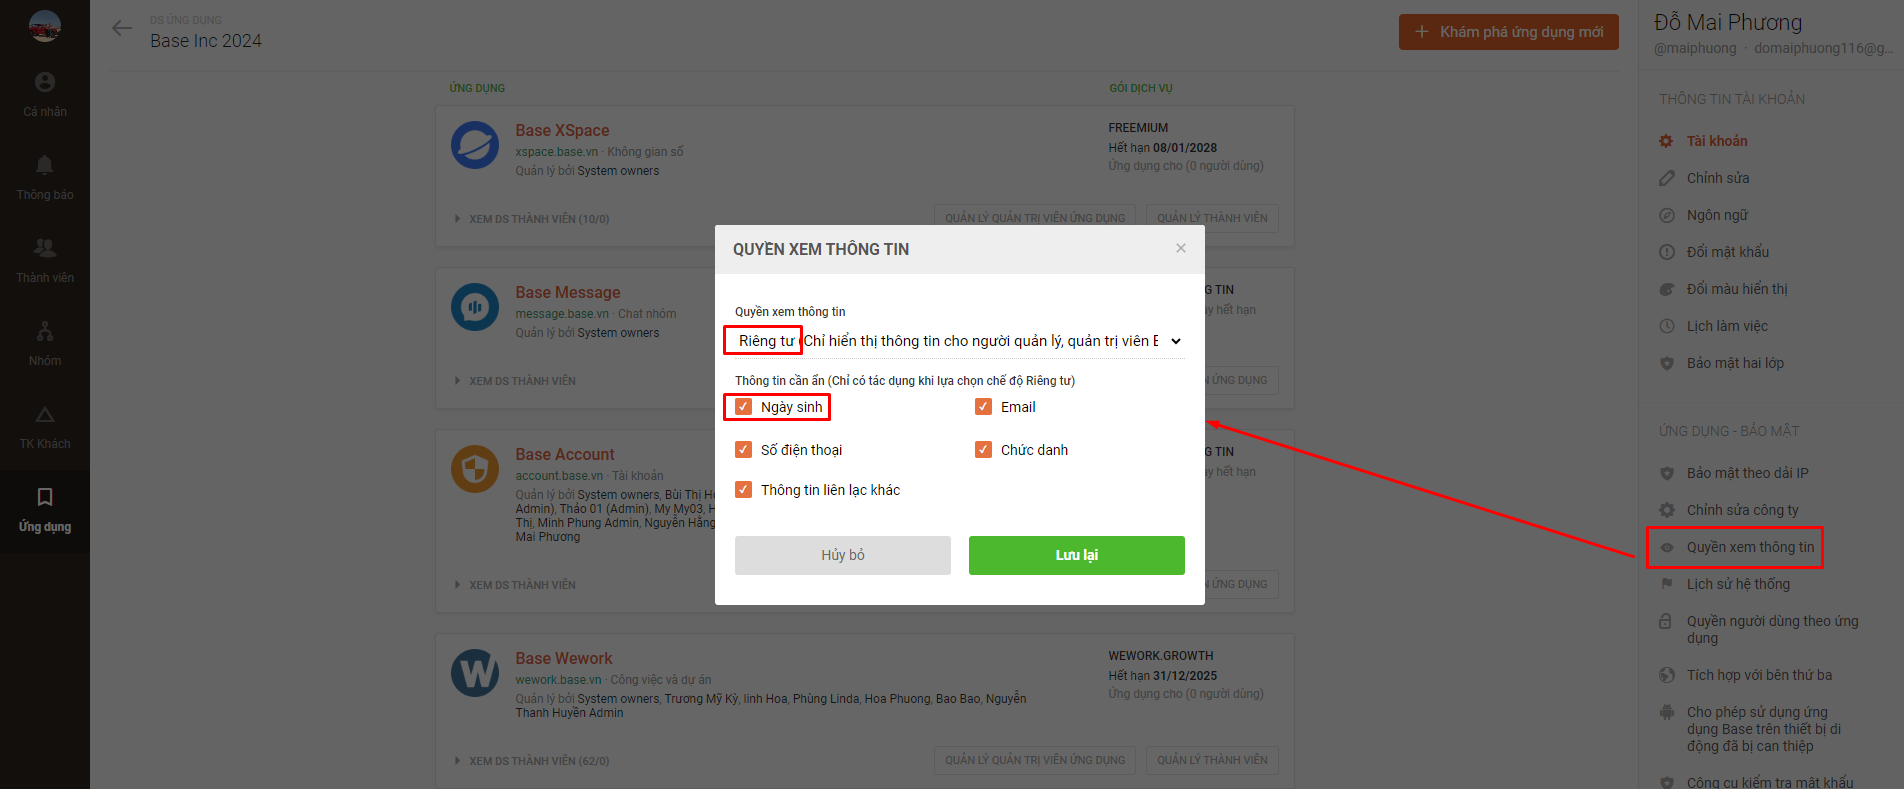Open the Base Message app title link

(568, 292)
